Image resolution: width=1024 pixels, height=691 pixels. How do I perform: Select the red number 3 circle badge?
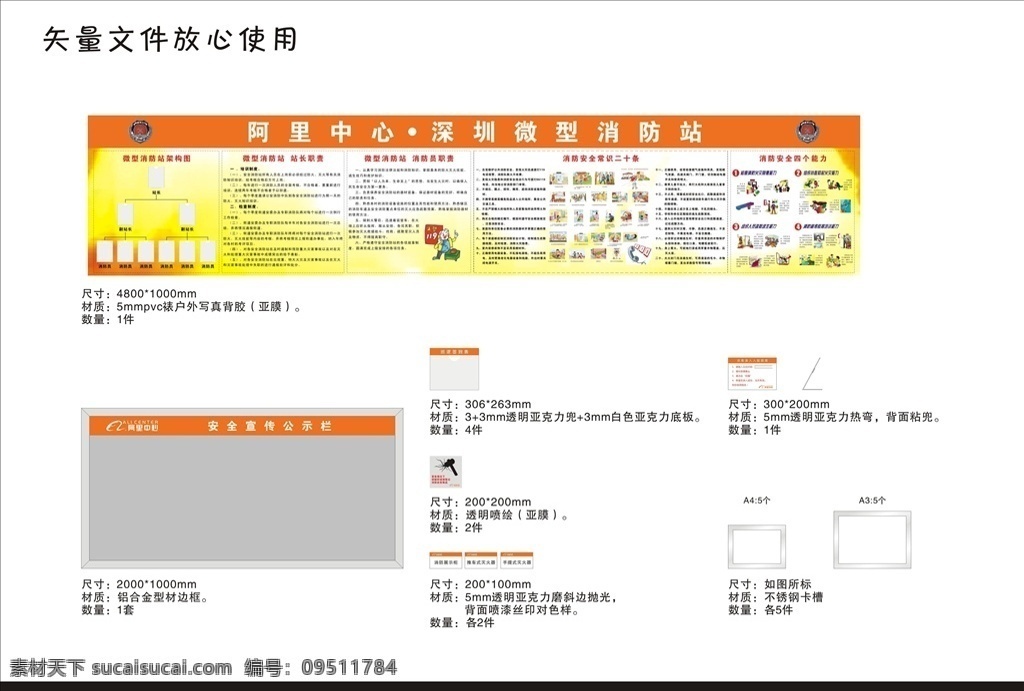(x=735, y=227)
